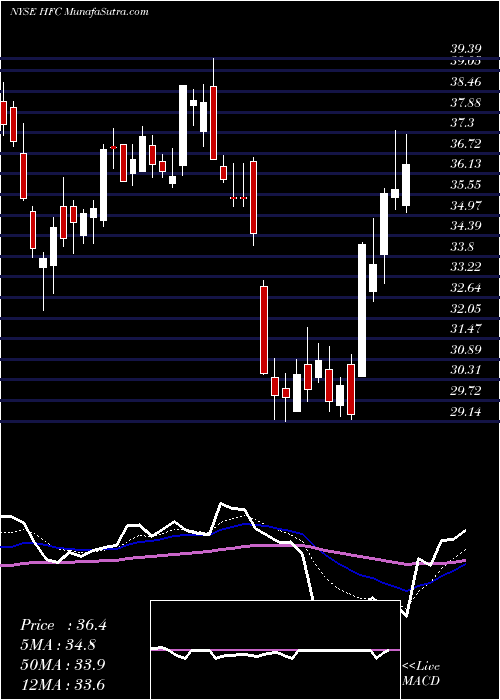Click the 37.3 price axis label
Image resolution: width=500 pixels, height=700 pixels.
point(462,123)
